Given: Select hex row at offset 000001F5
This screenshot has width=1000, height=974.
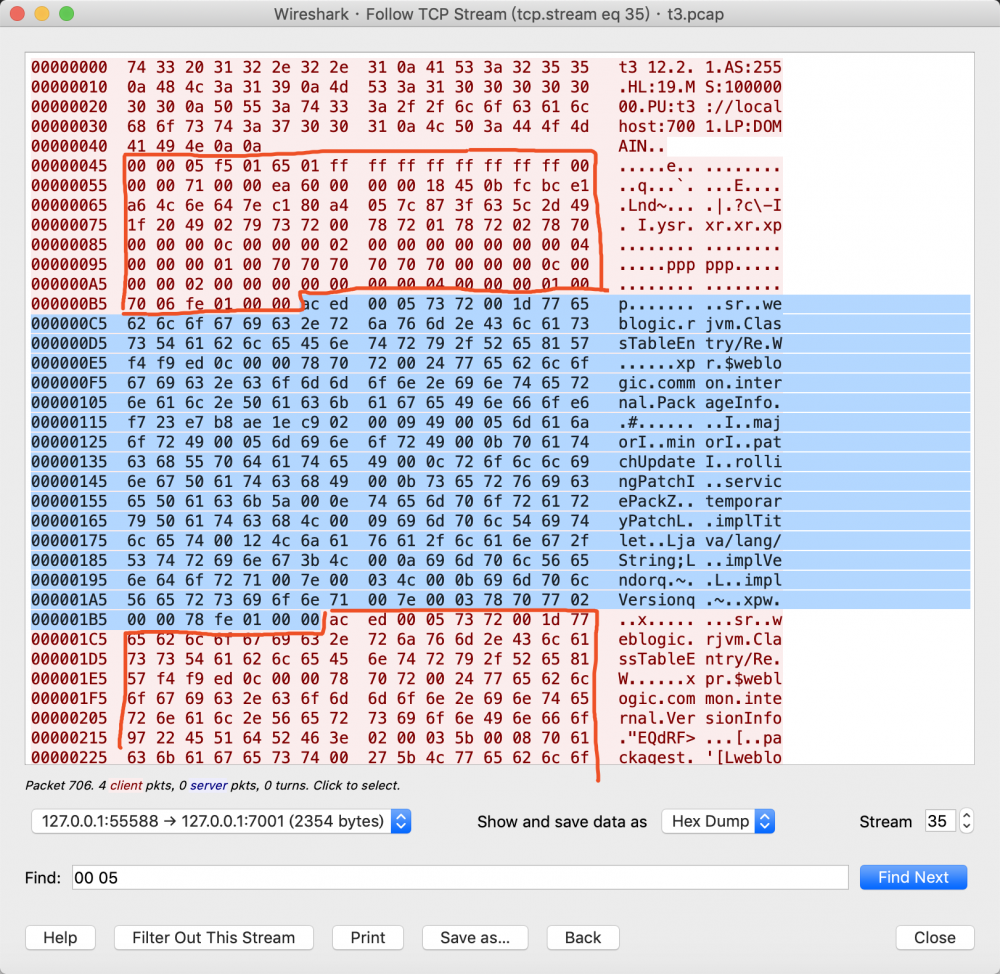Looking at the screenshot, I should click(x=406, y=699).
